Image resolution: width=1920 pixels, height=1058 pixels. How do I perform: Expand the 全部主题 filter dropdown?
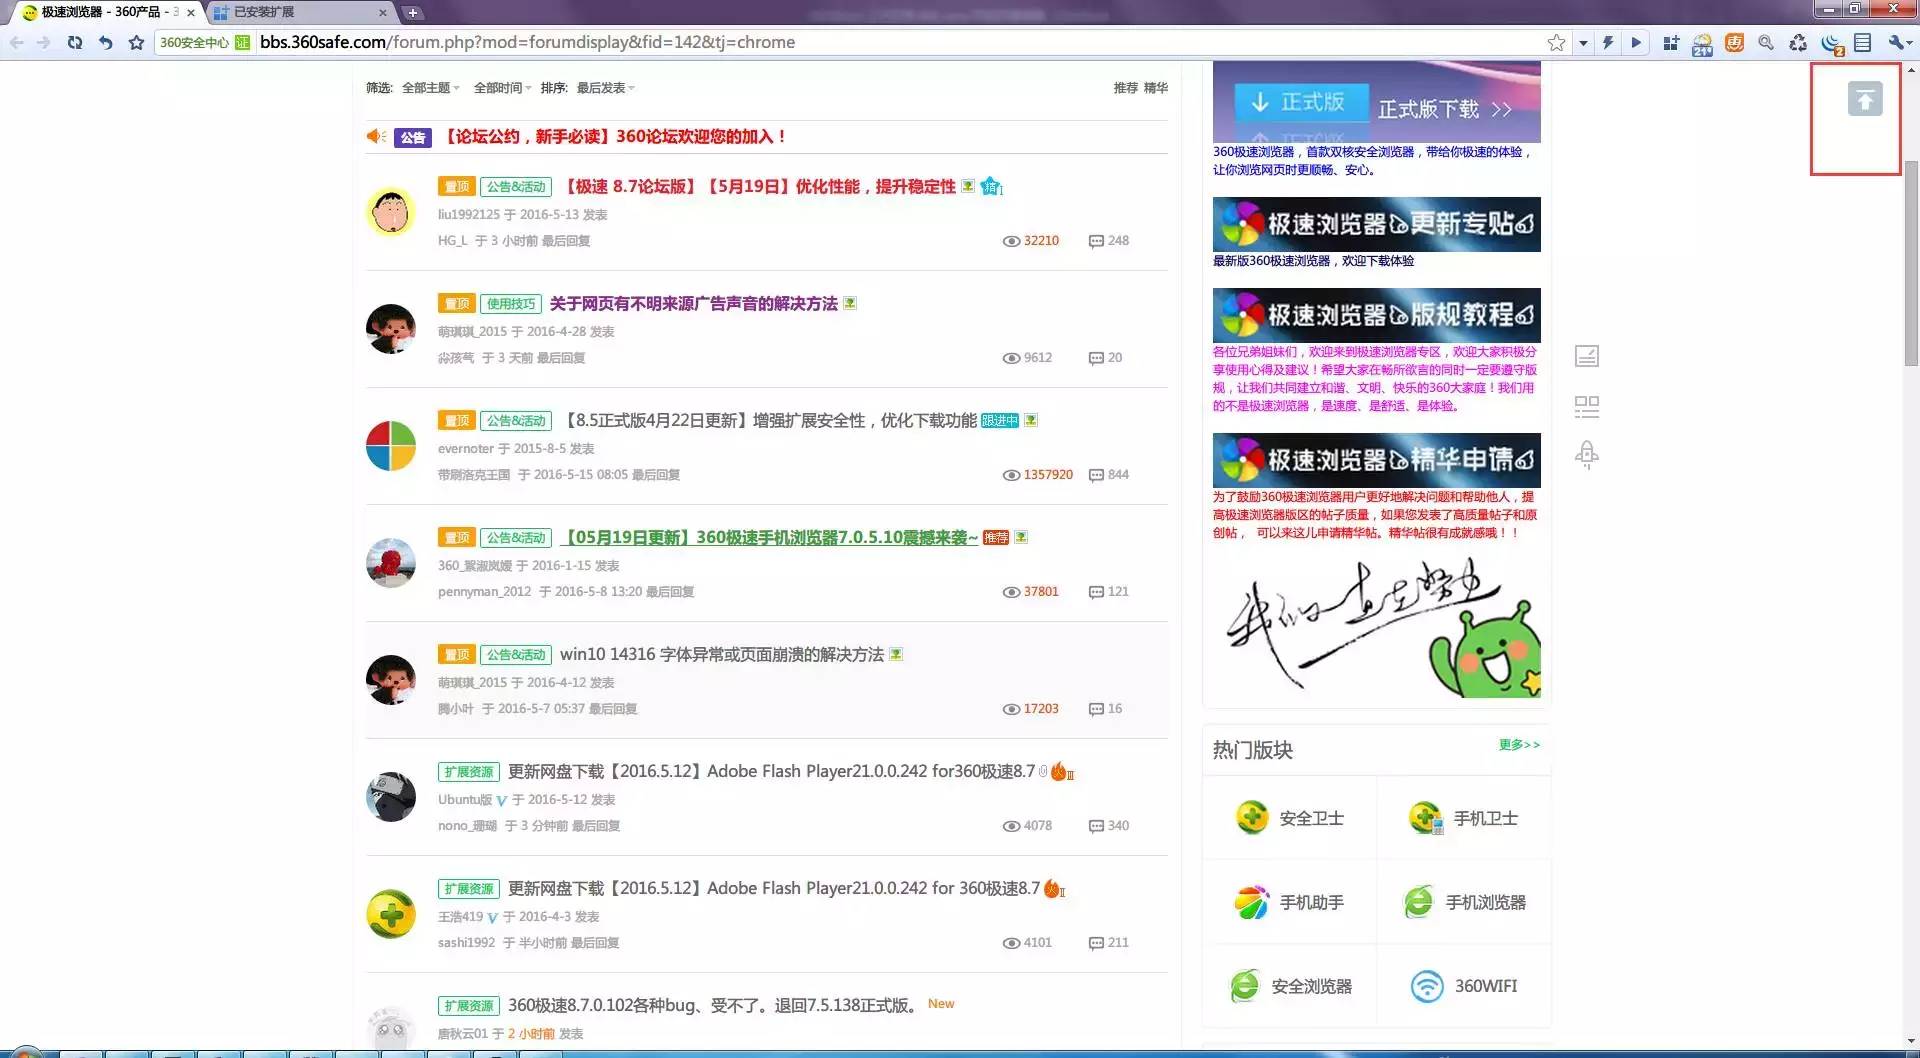click(x=430, y=88)
